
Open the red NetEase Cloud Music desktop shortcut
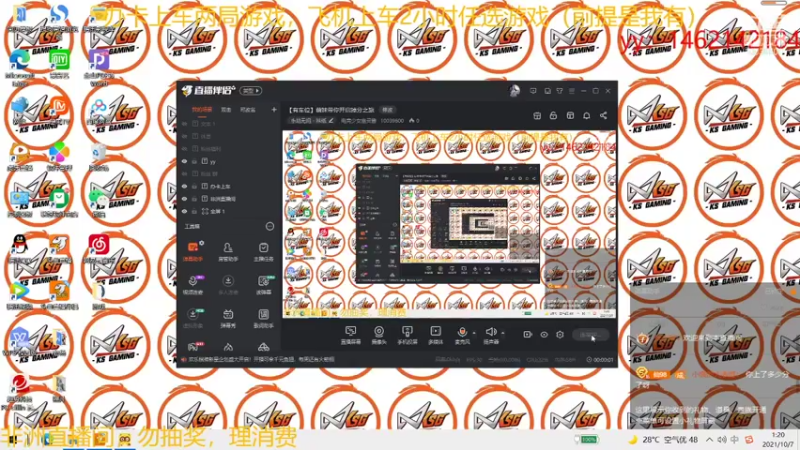click(99, 248)
